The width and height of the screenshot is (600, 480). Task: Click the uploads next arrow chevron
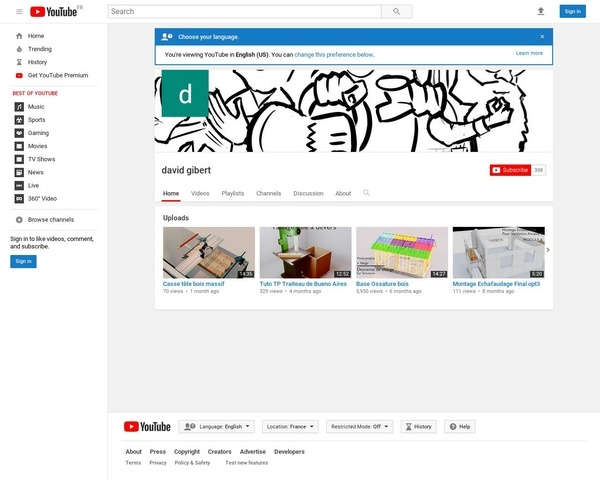pyautogui.click(x=548, y=250)
